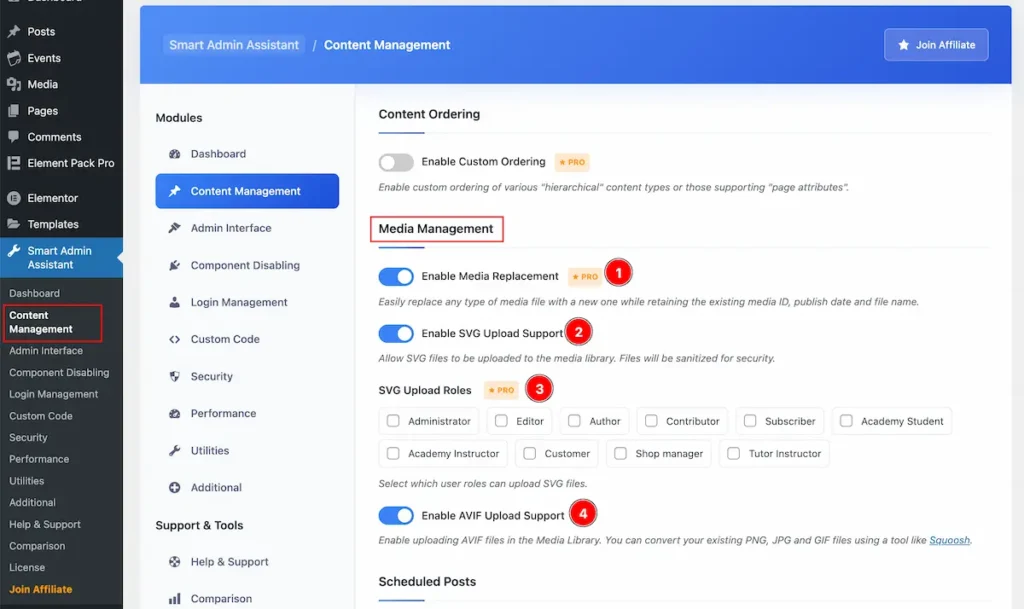Check the Administrator role checkbox
This screenshot has width=1024, height=609.
[x=393, y=421]
